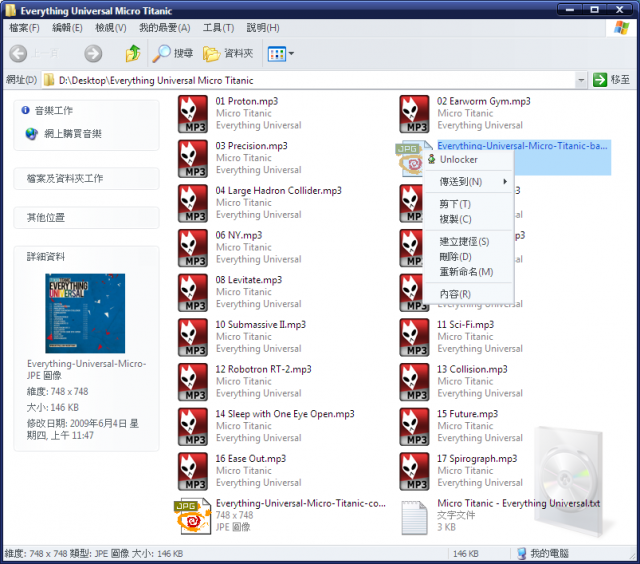This screenshot has width=640, height=564.
Task: Select 14 Sleep with One Eye Open.mp3 icon
Action: [x=193, y=426]
